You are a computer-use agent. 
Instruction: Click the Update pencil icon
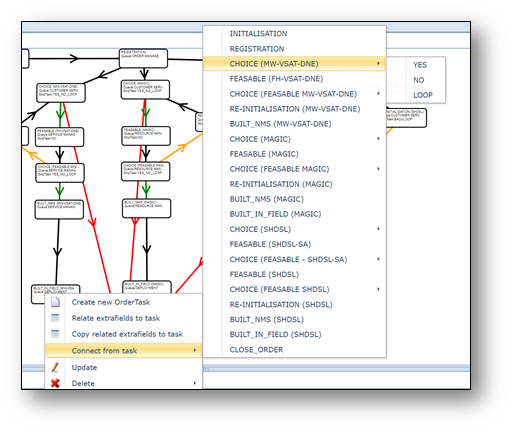tap(55, 367)
